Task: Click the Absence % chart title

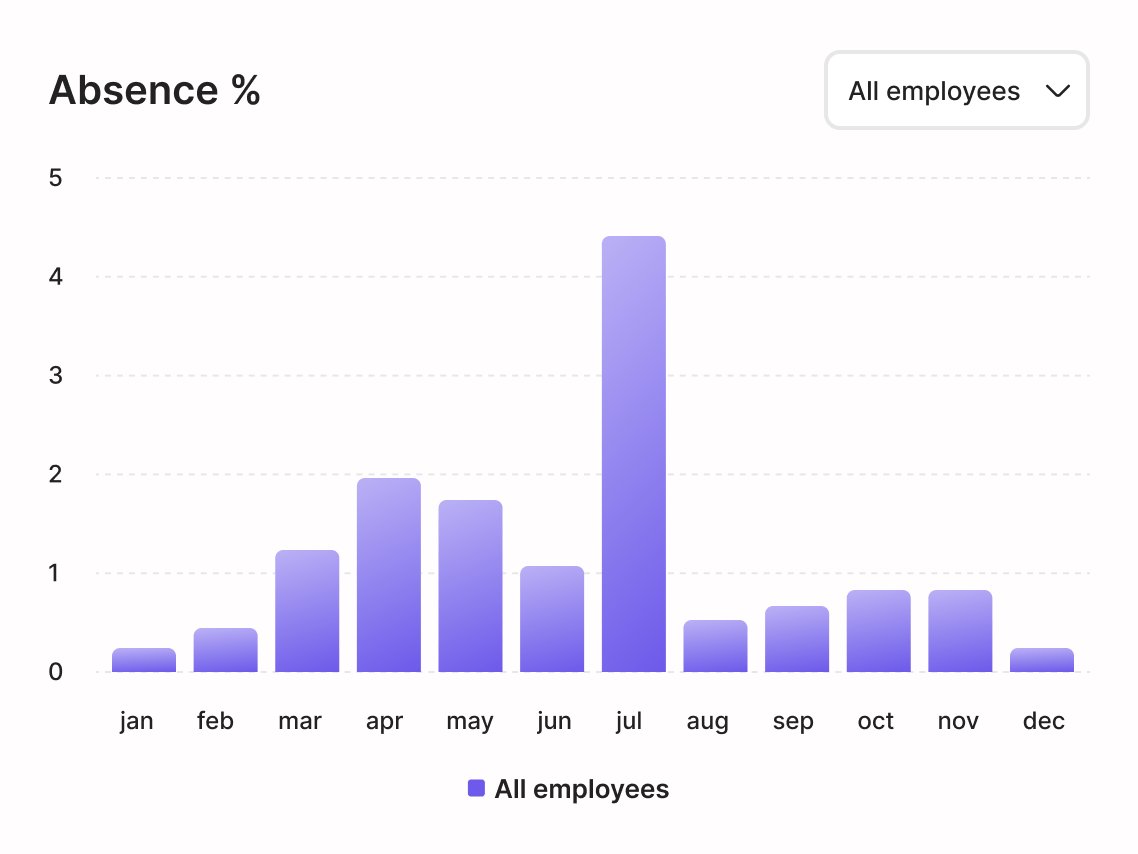Action: tap(154, 90)
